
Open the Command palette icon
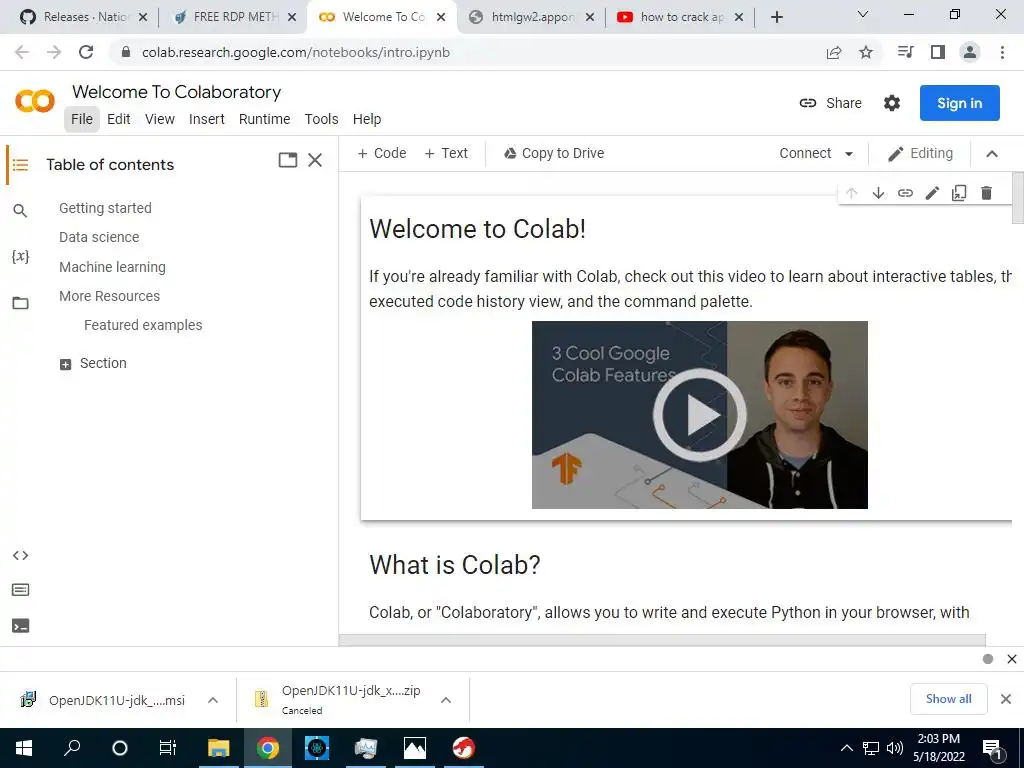[x=20, y=590]
